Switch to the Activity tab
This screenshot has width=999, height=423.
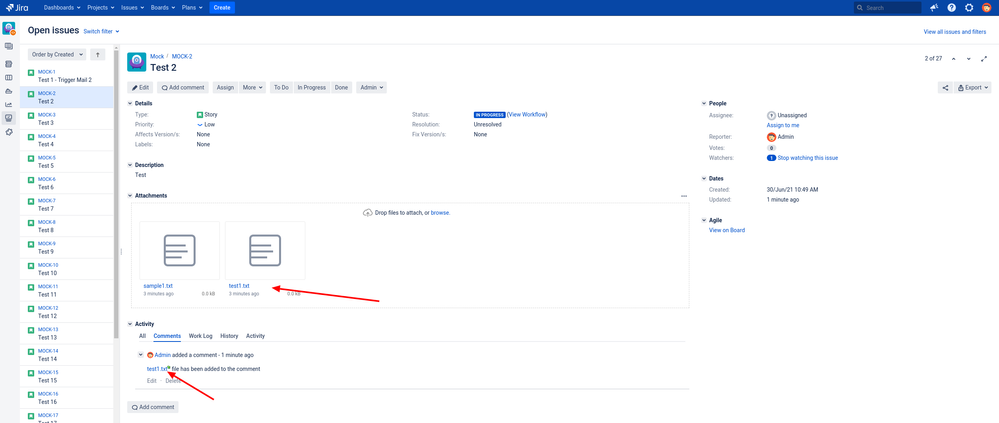tap(255, 336)
